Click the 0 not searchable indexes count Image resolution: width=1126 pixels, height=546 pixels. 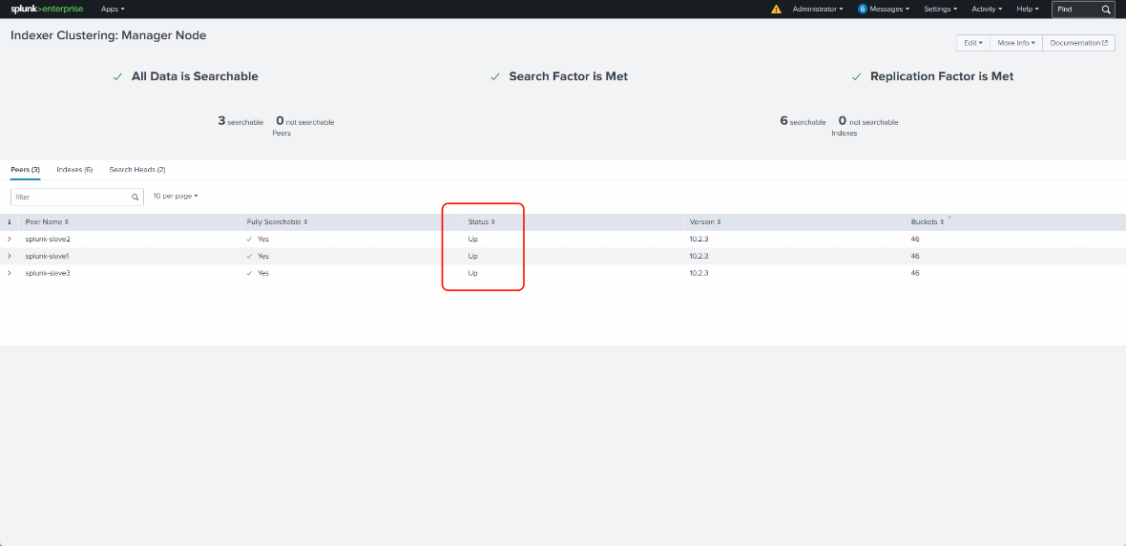click(868, 121)
